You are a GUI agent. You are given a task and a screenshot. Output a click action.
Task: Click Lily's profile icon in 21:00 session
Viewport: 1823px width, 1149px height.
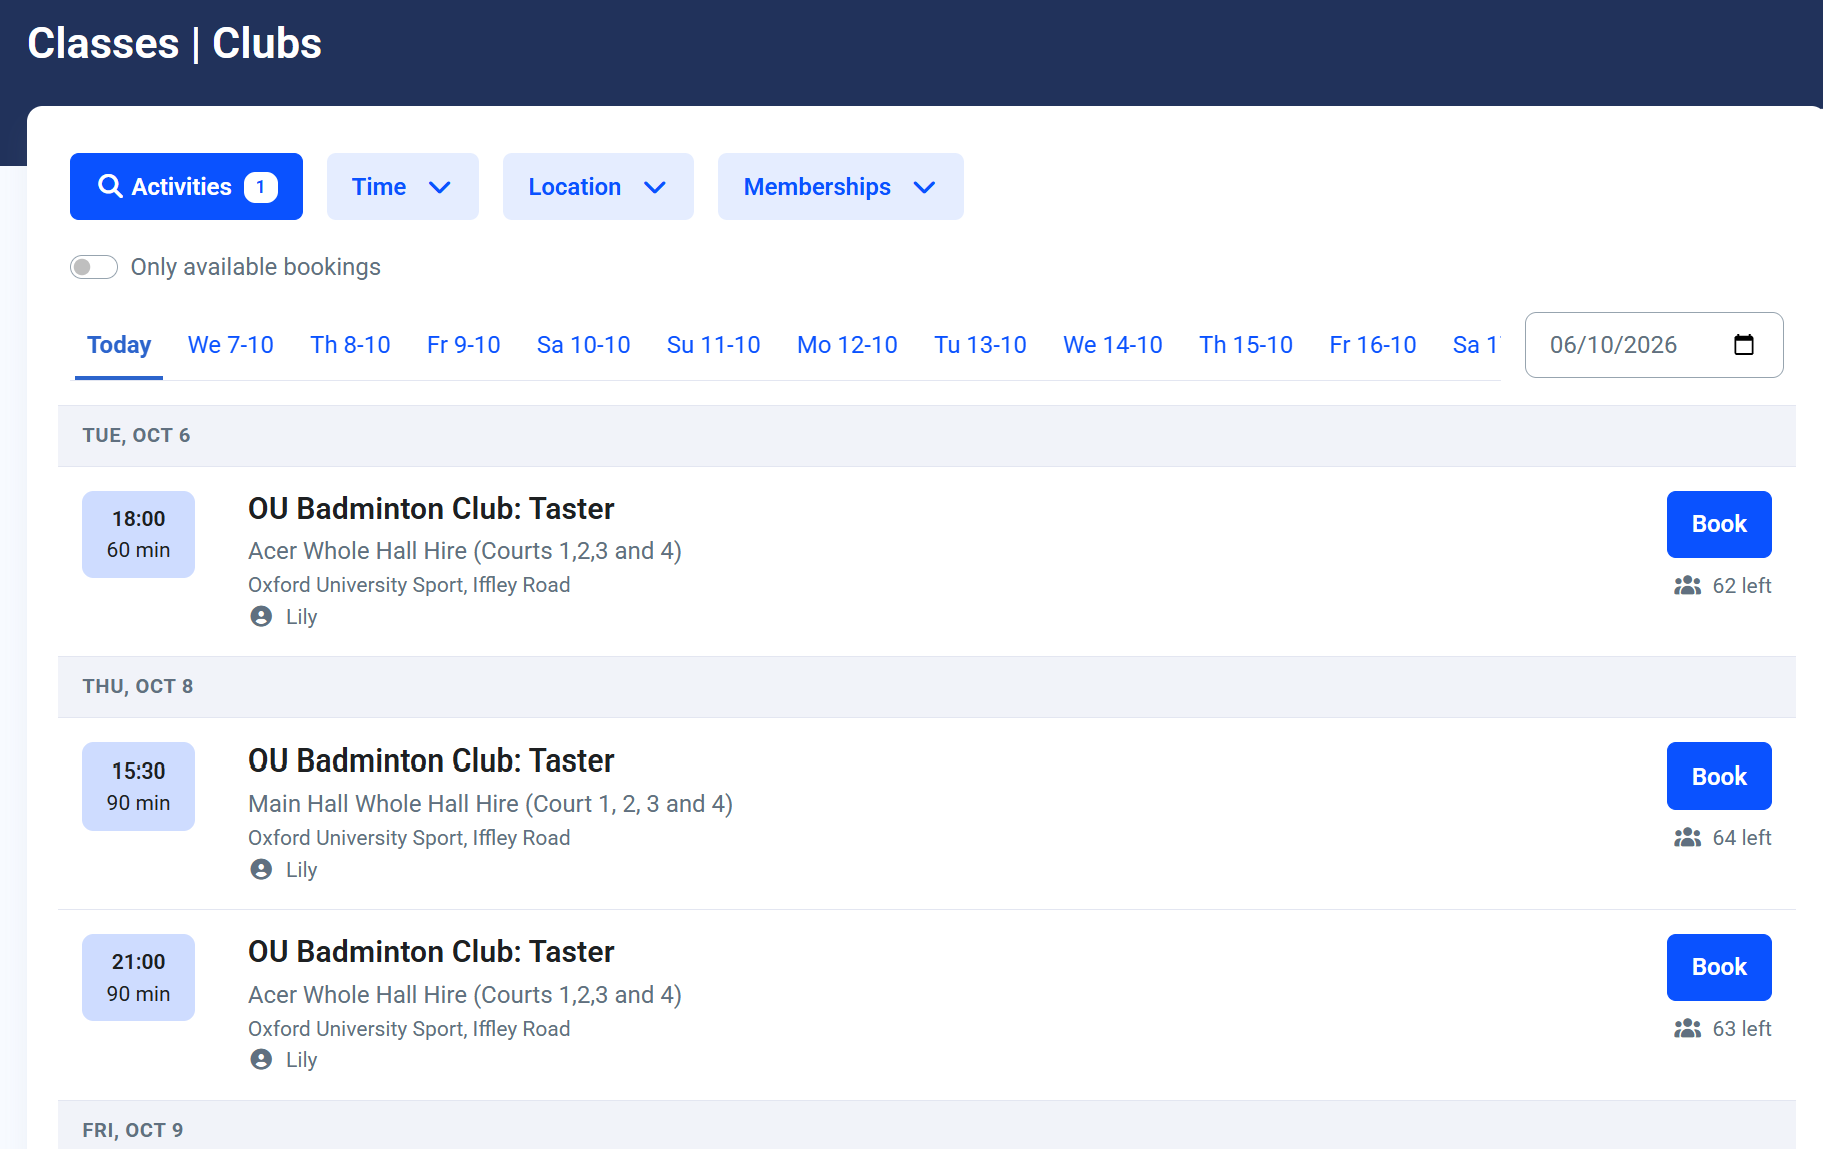[261, 1060]
